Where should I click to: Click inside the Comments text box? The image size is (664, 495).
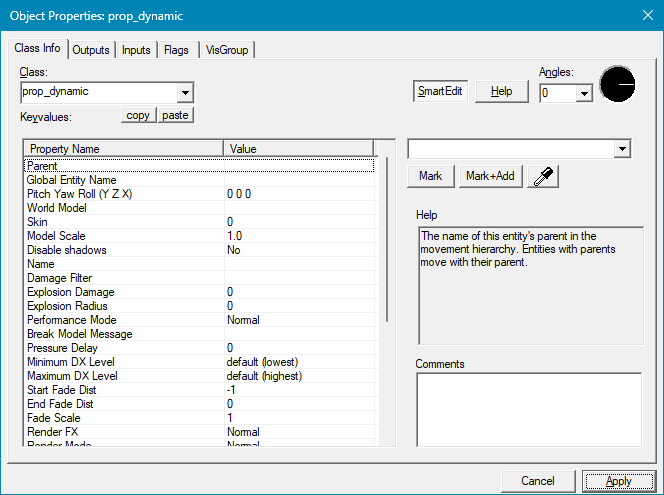click(x=527, y=408)
